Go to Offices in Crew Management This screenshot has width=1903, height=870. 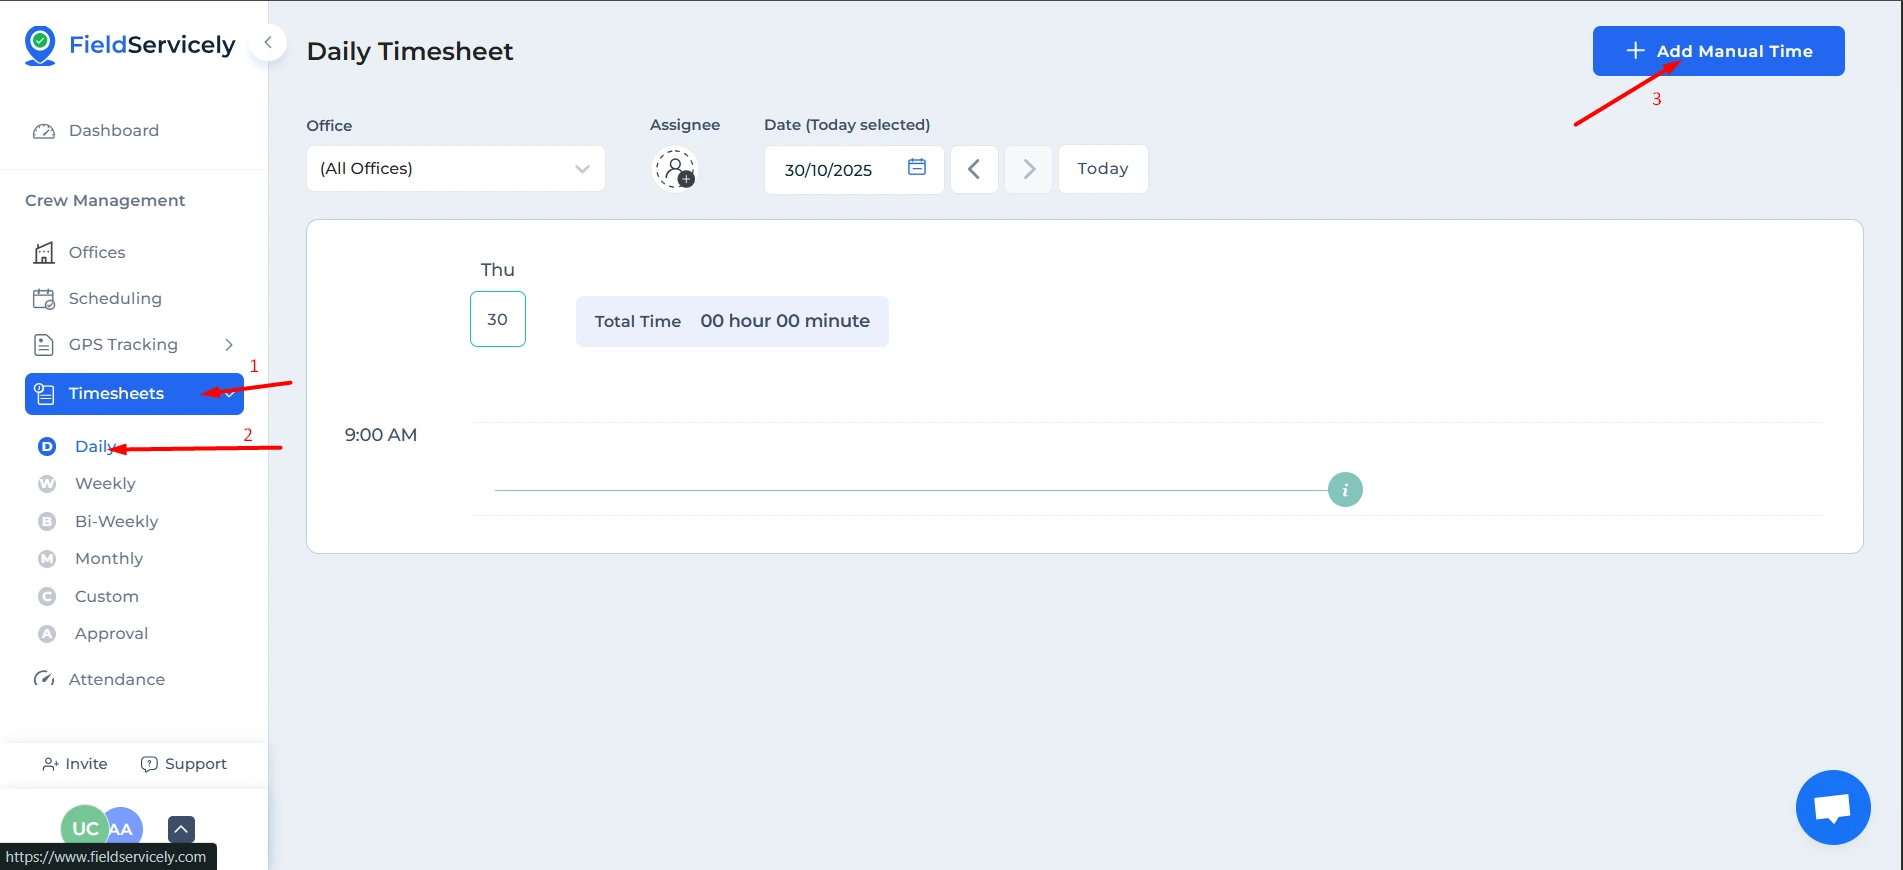[97, 253]
